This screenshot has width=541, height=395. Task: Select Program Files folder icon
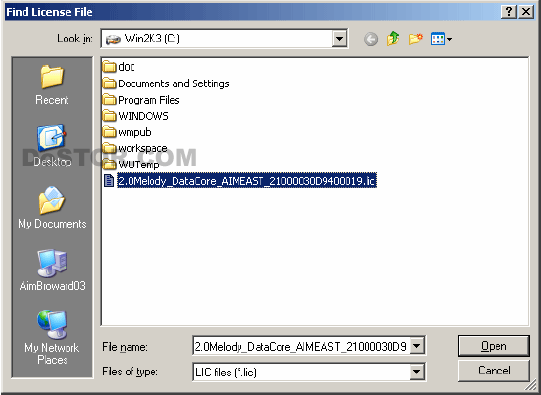point(109,100)
